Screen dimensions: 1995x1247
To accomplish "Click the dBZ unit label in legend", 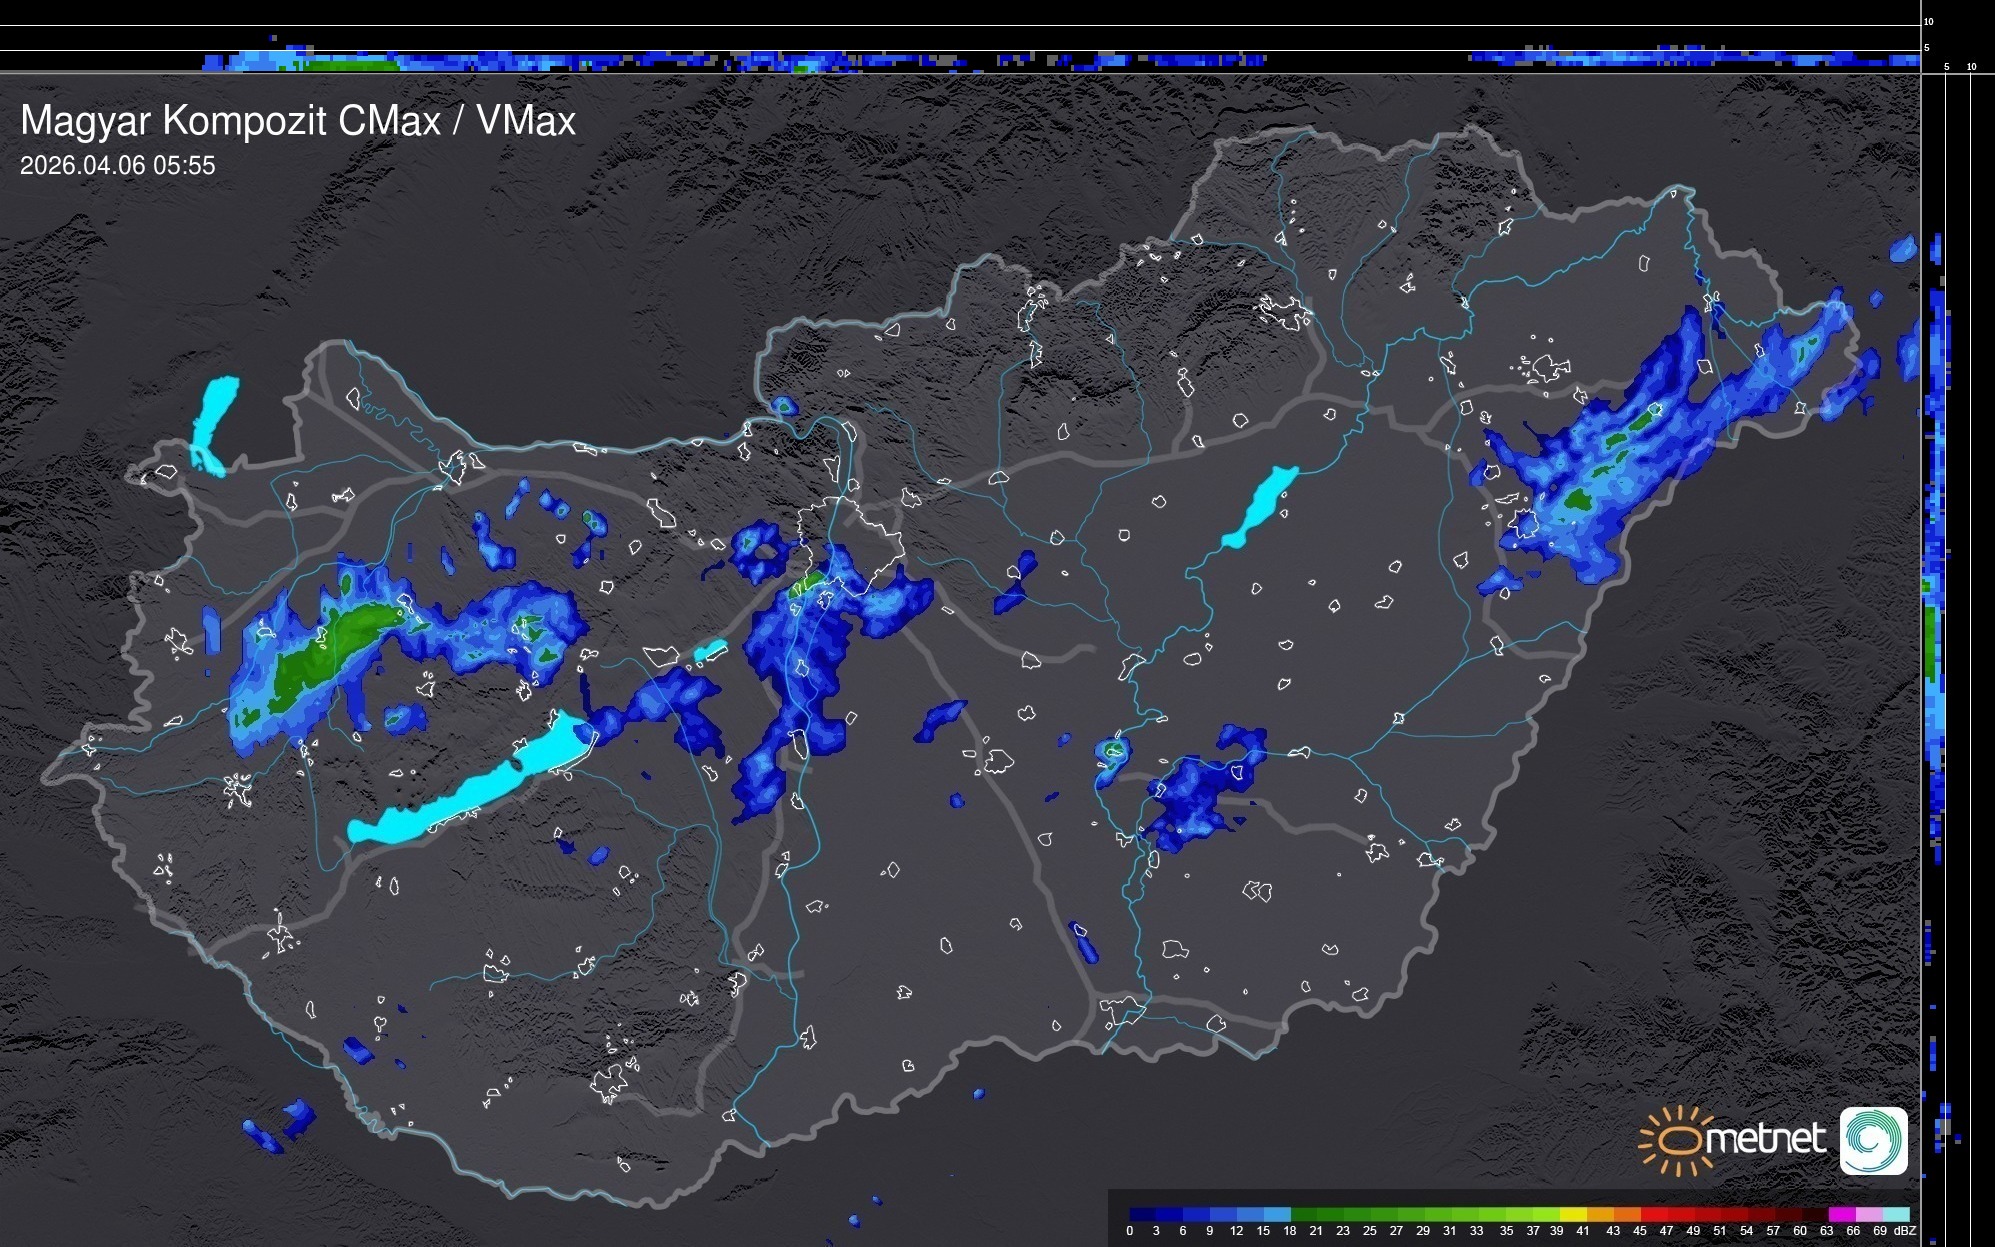I will [x=1904, y=1231].
